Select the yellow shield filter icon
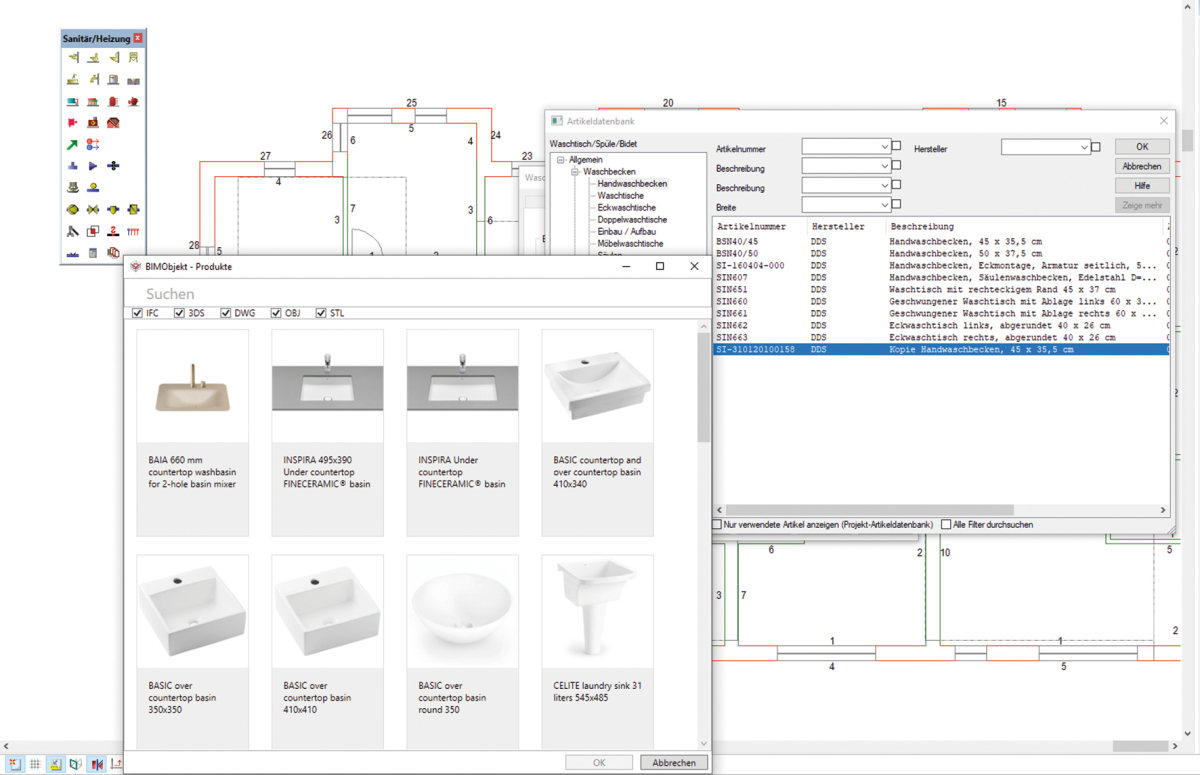1200x775 pixels. tap(113, 209)
